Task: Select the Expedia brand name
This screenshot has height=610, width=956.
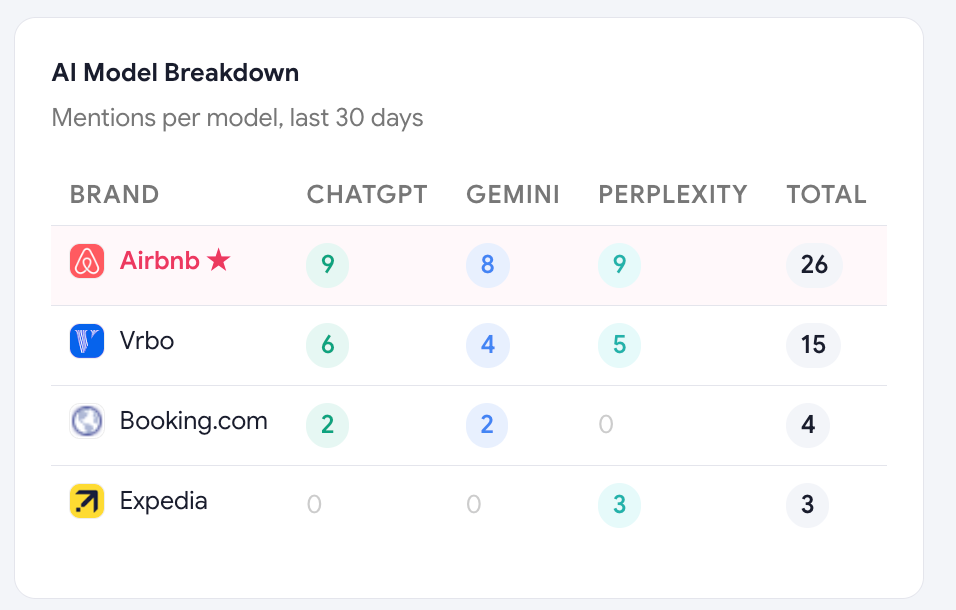Action: coord(163,502)
